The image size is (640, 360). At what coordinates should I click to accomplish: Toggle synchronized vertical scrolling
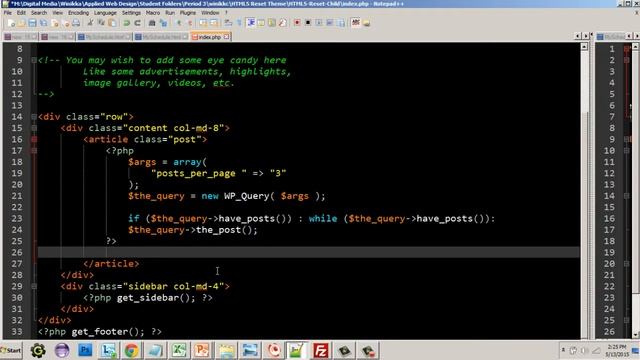click(x=202, y=23)
